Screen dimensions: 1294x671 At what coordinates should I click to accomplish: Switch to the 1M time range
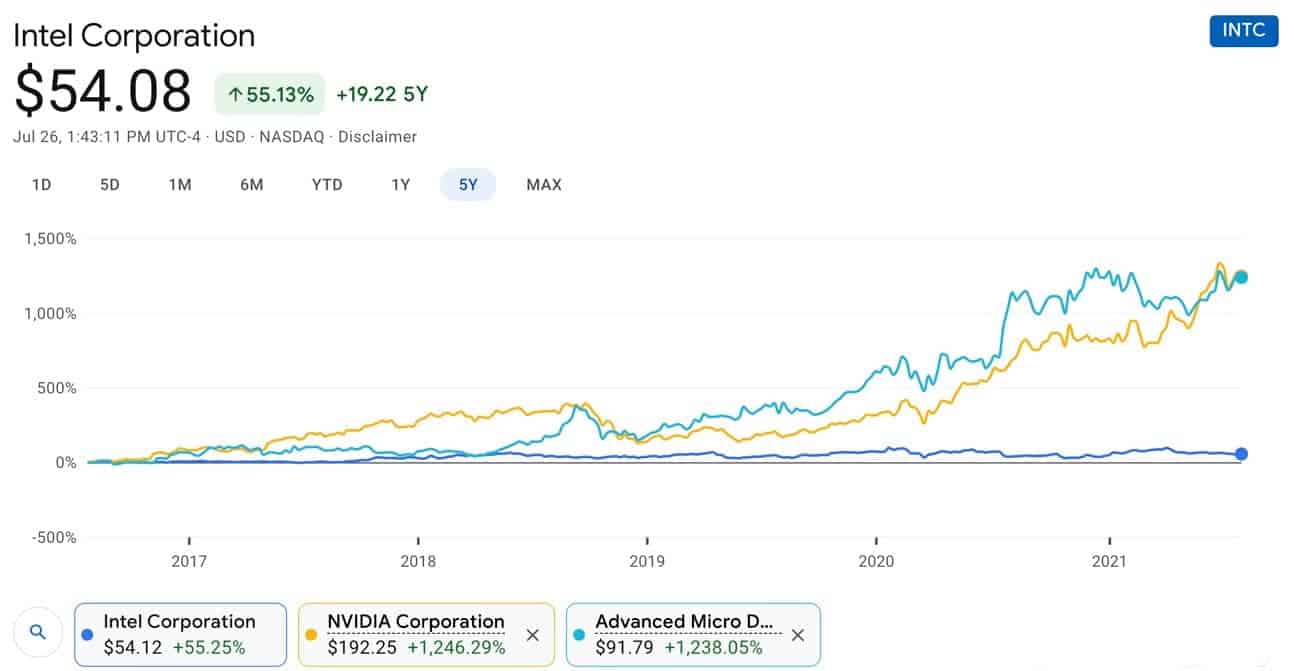pyautogui.click(x=180, y=185)
